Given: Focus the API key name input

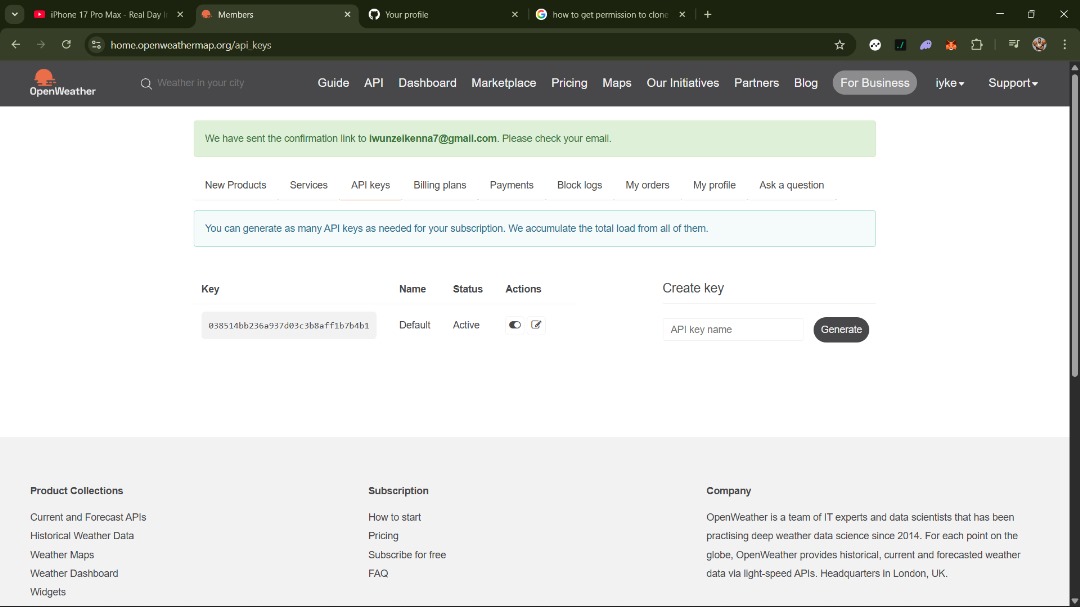Looking at the screenshot, I should coord(733,329).
